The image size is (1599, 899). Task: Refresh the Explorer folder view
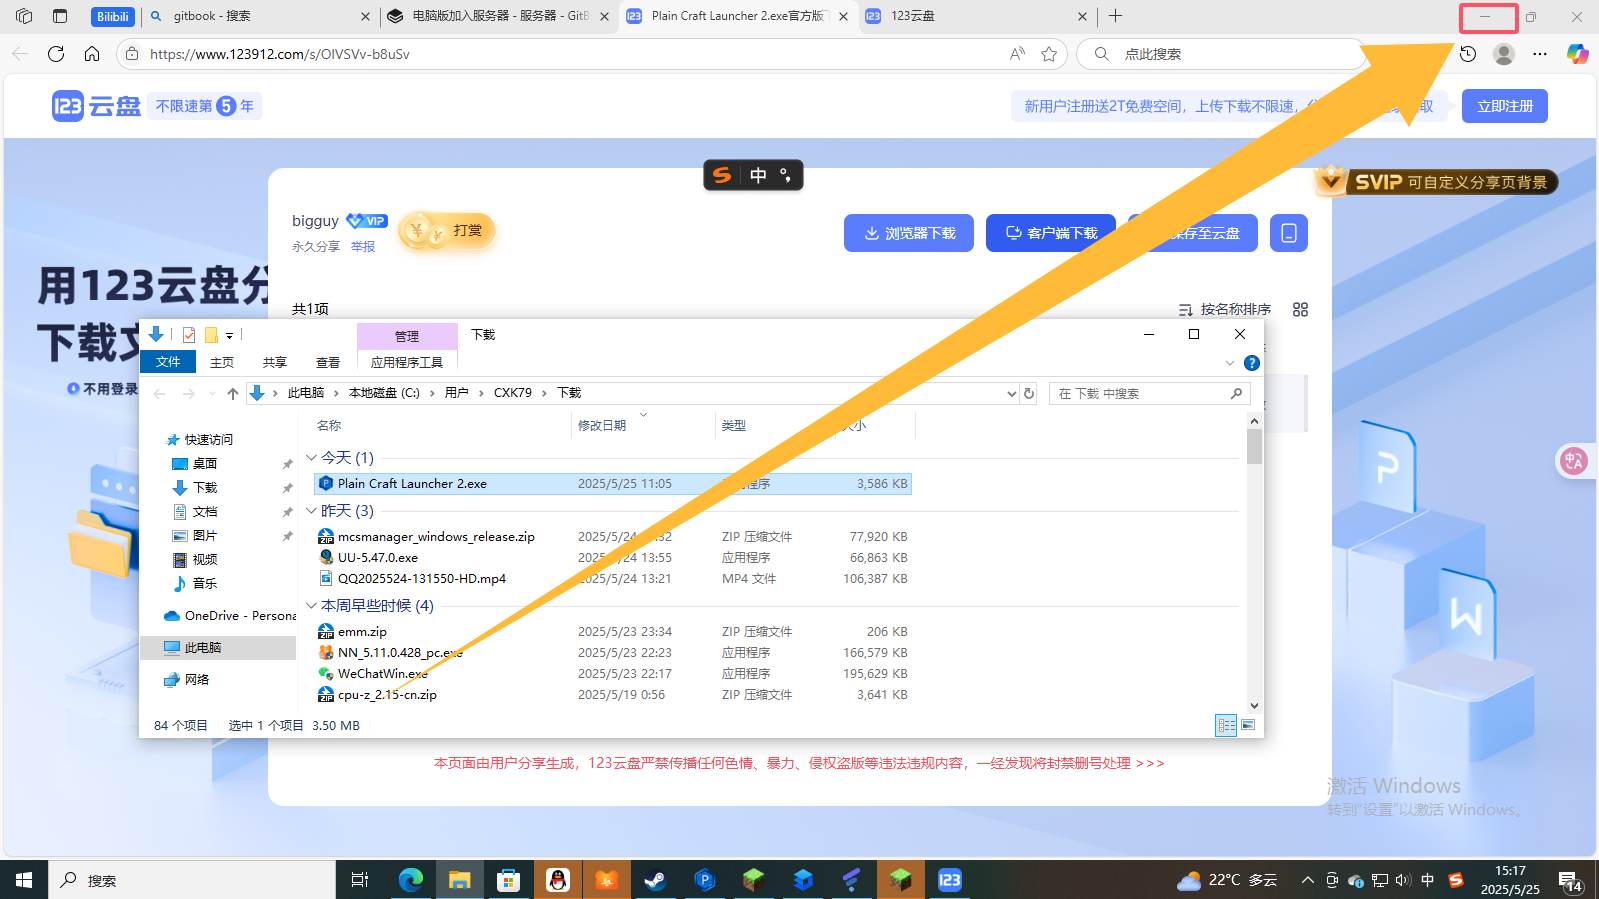pyautogui.click(x=1029, y=394)
